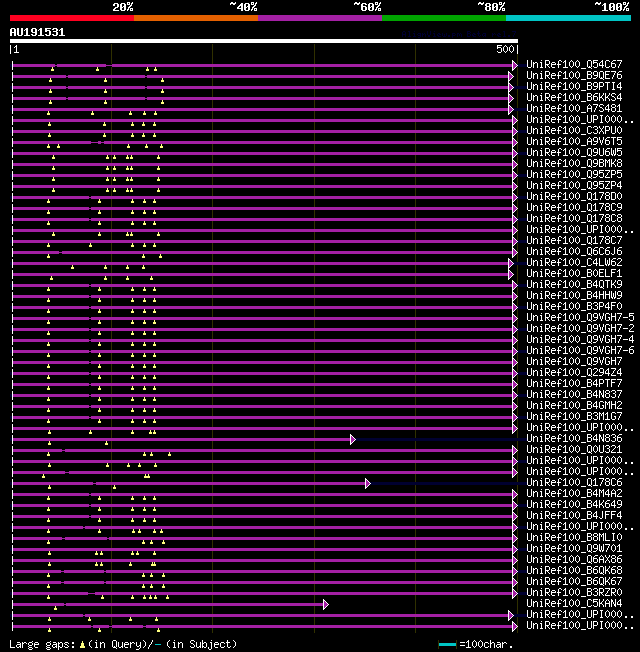
Task: Pick the UniRef100_B6QK67 hit name
Action: 574,582
